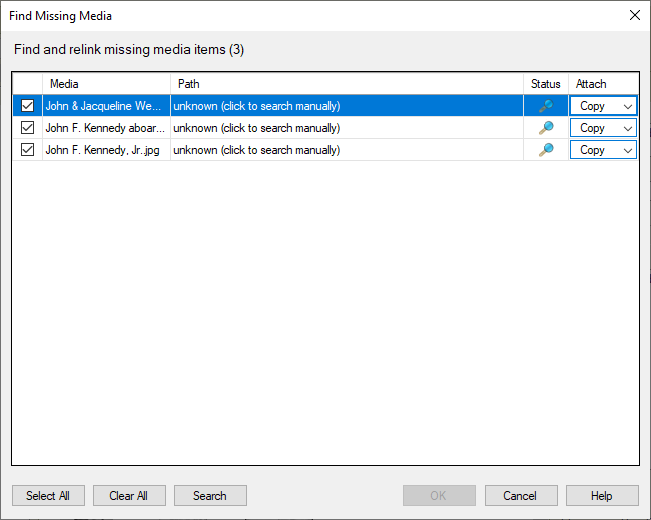Close the Find Missing Media window
Screen dimensions: 651x520
(634, 15)
